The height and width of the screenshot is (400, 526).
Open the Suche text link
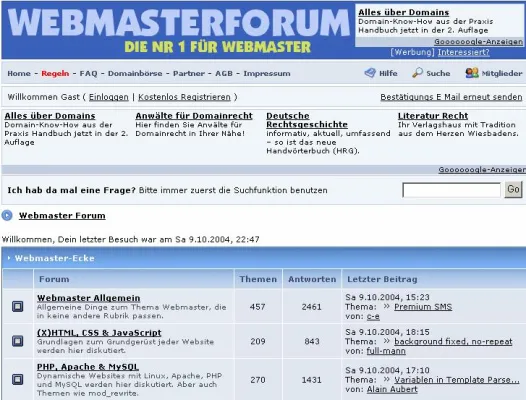[438, 73]
